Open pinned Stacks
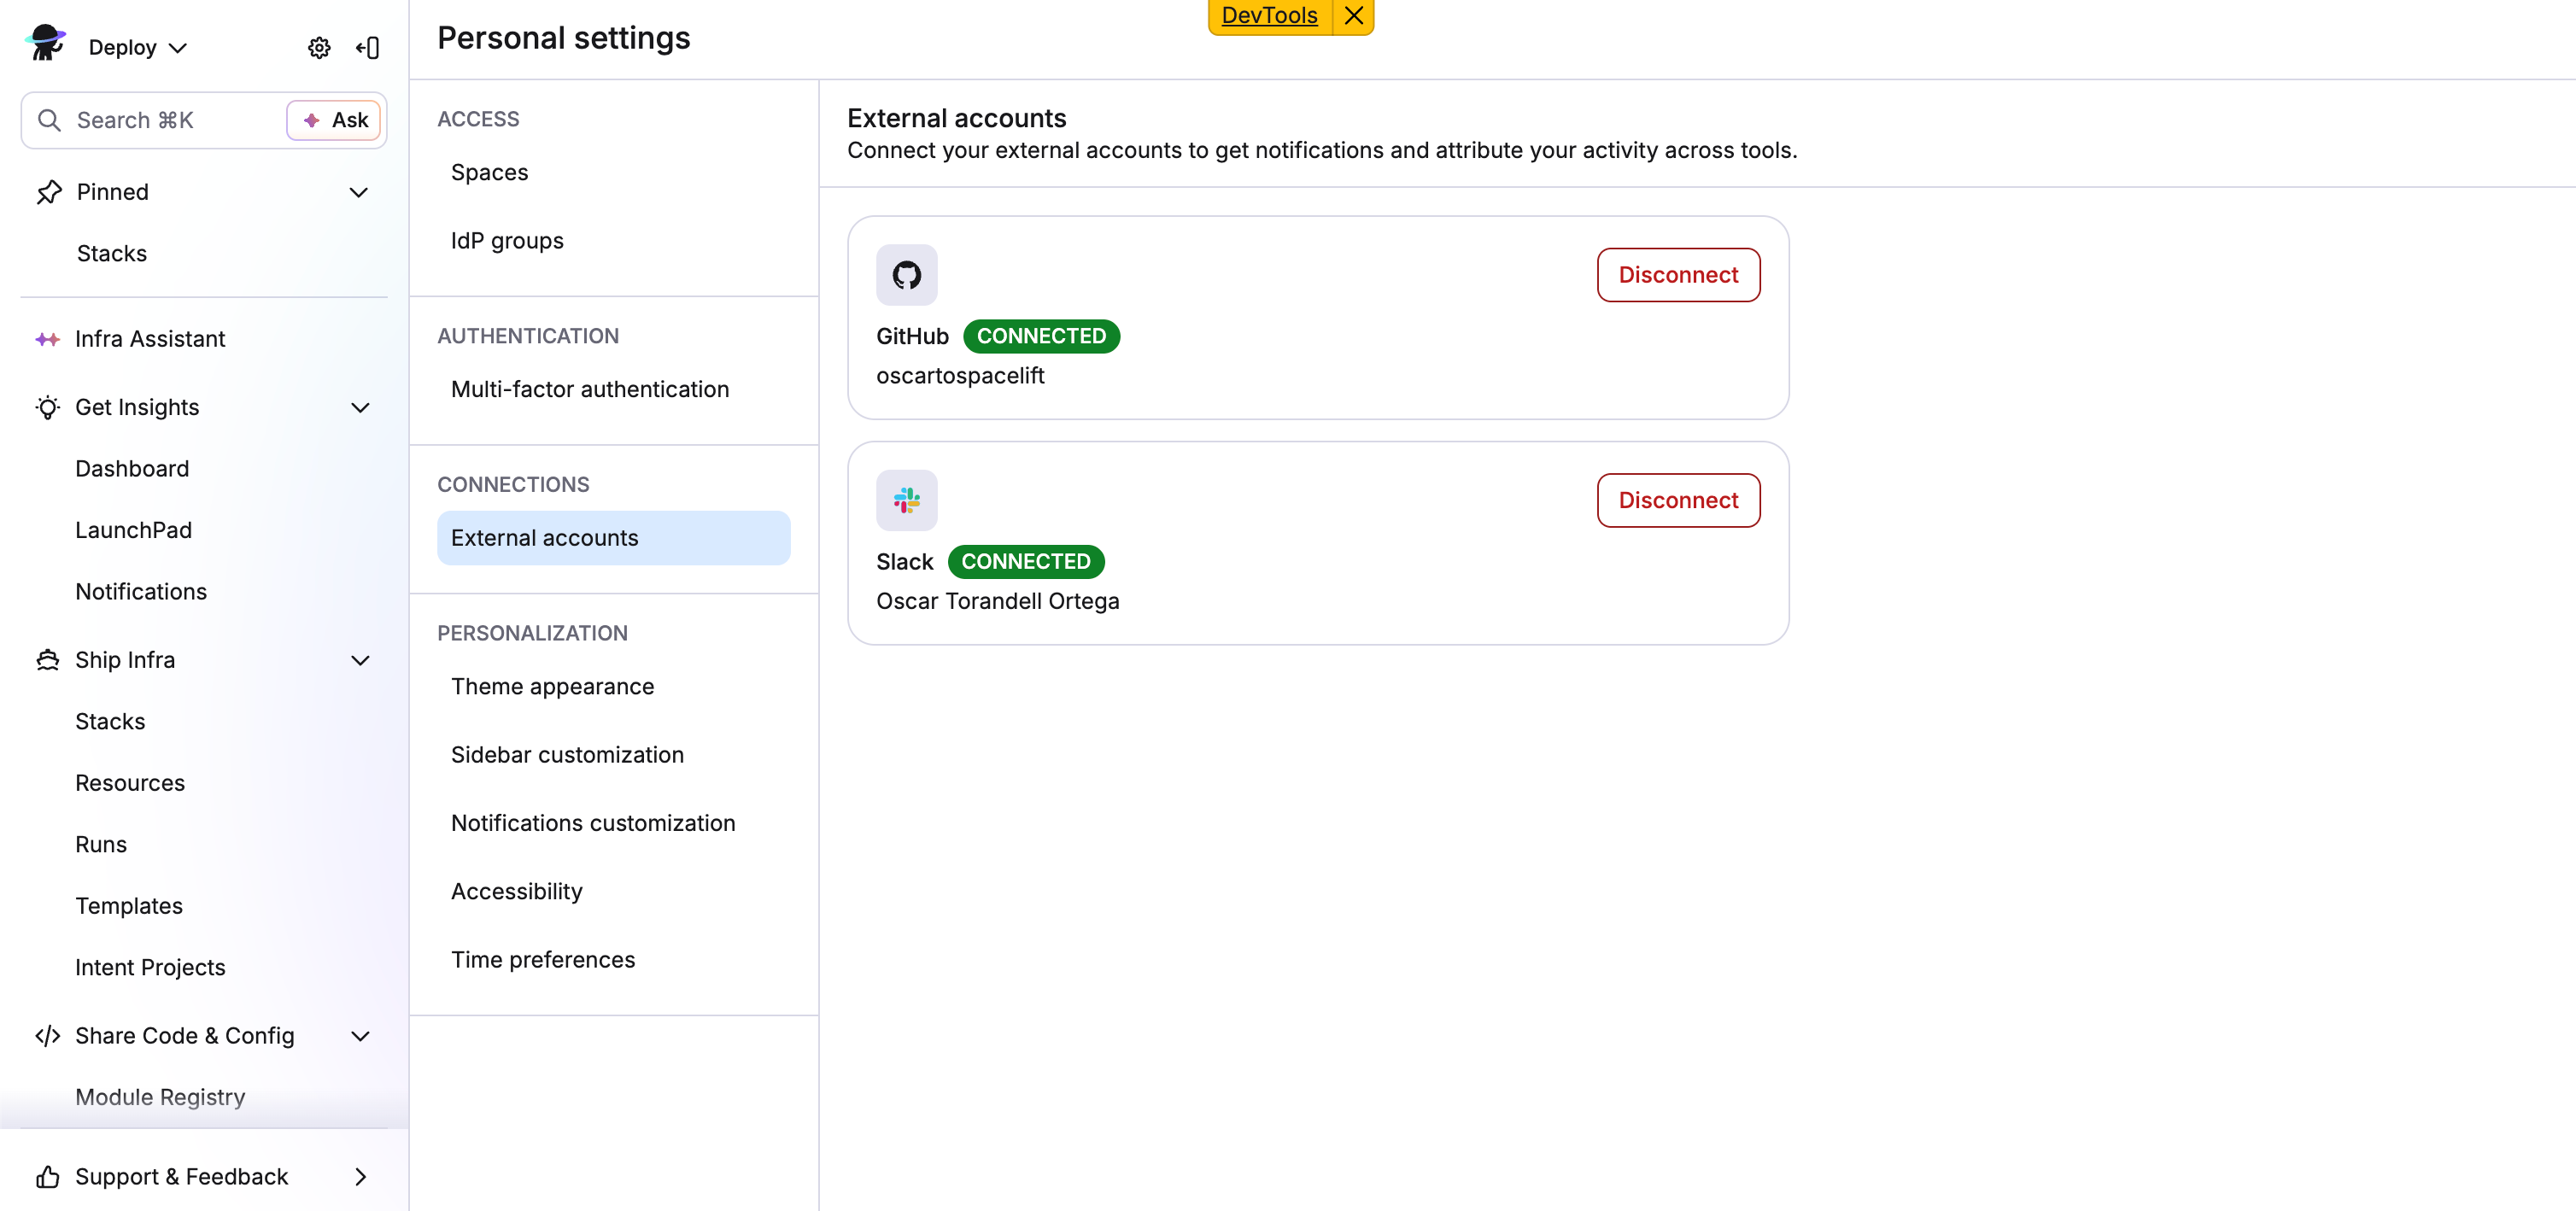The image size is (2576, 1211). tap(112, 254)
